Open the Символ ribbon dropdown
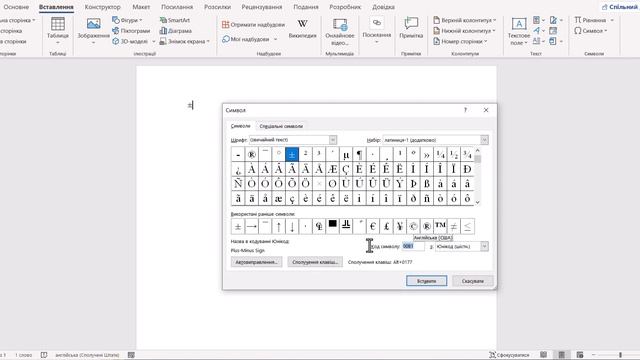The image size is (640, 360). (x=591, y=31)
